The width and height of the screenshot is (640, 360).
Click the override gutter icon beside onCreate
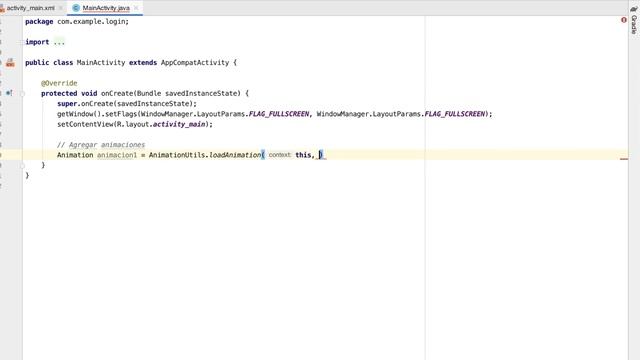pyautogui.click(x=9, y=93)
